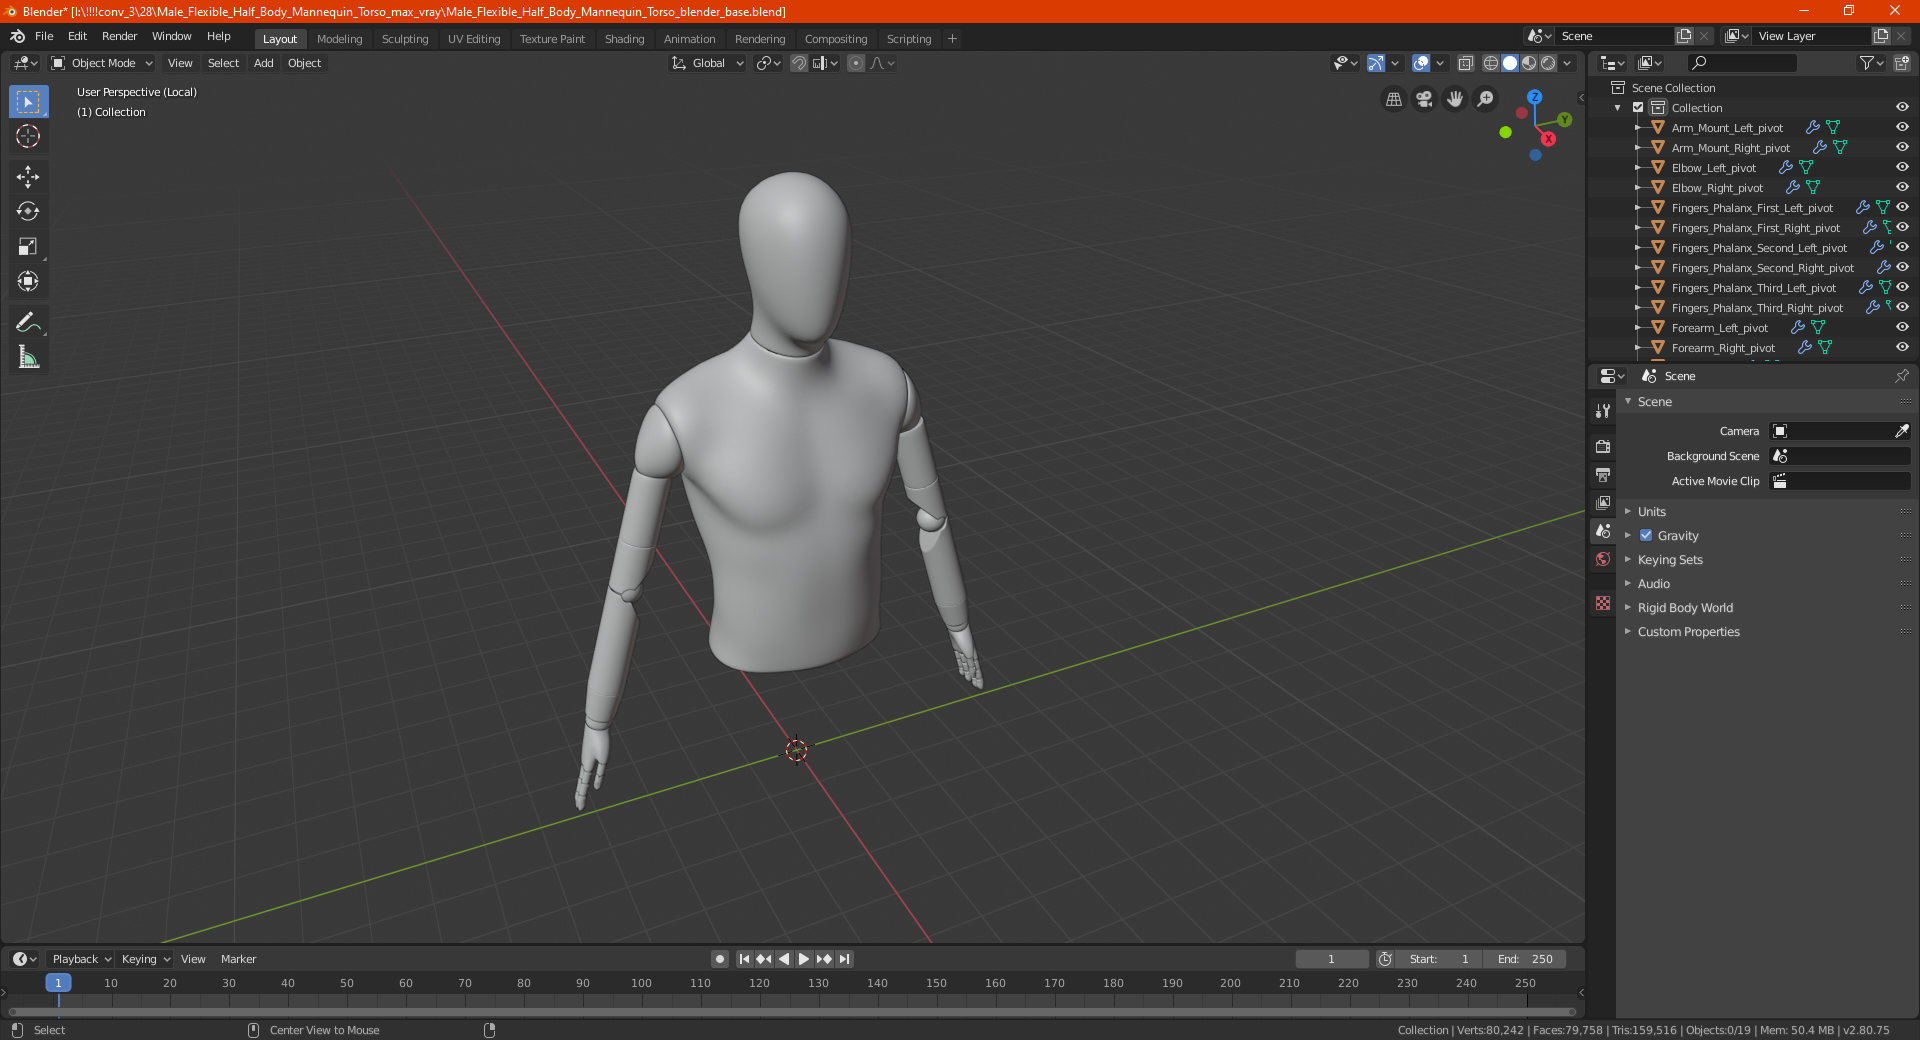Select the Rotate tool
The height and width of the screenshot is (1040, 1920).
[28, 211]
